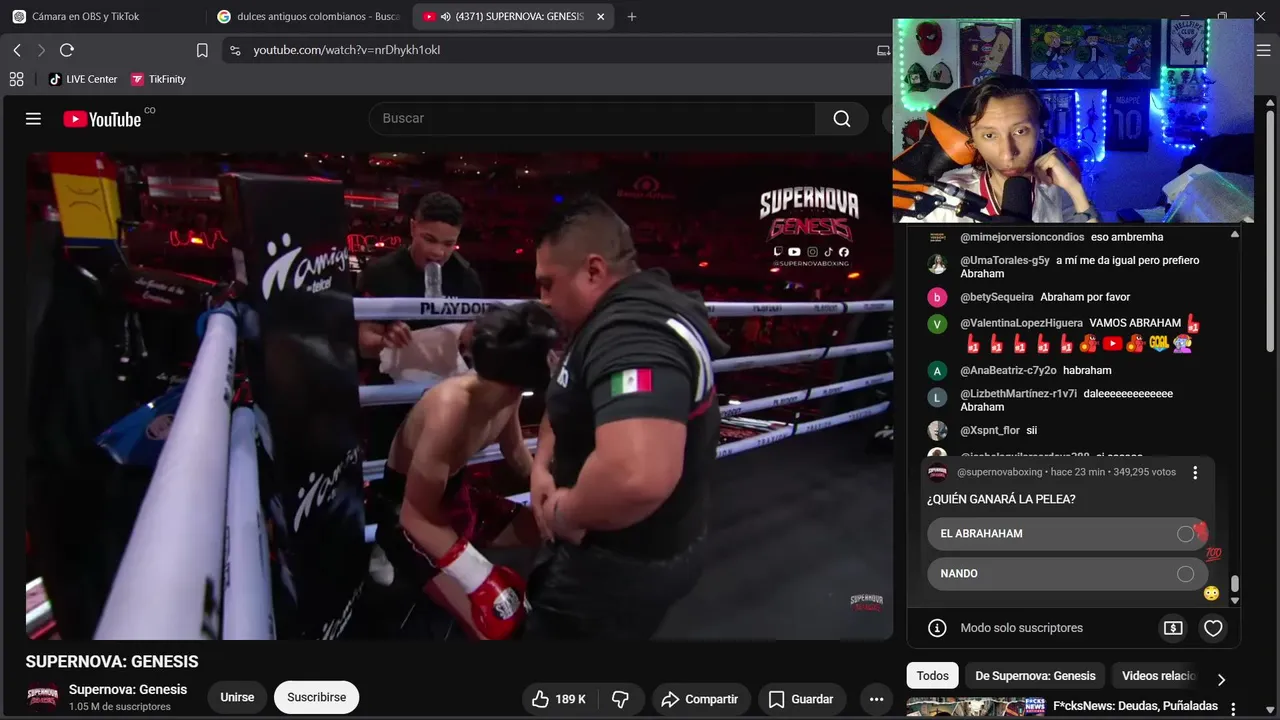This screenshot has width=1280, height=720.
Task: Open @betySequeira chat username
Action: tap(996, 297)
